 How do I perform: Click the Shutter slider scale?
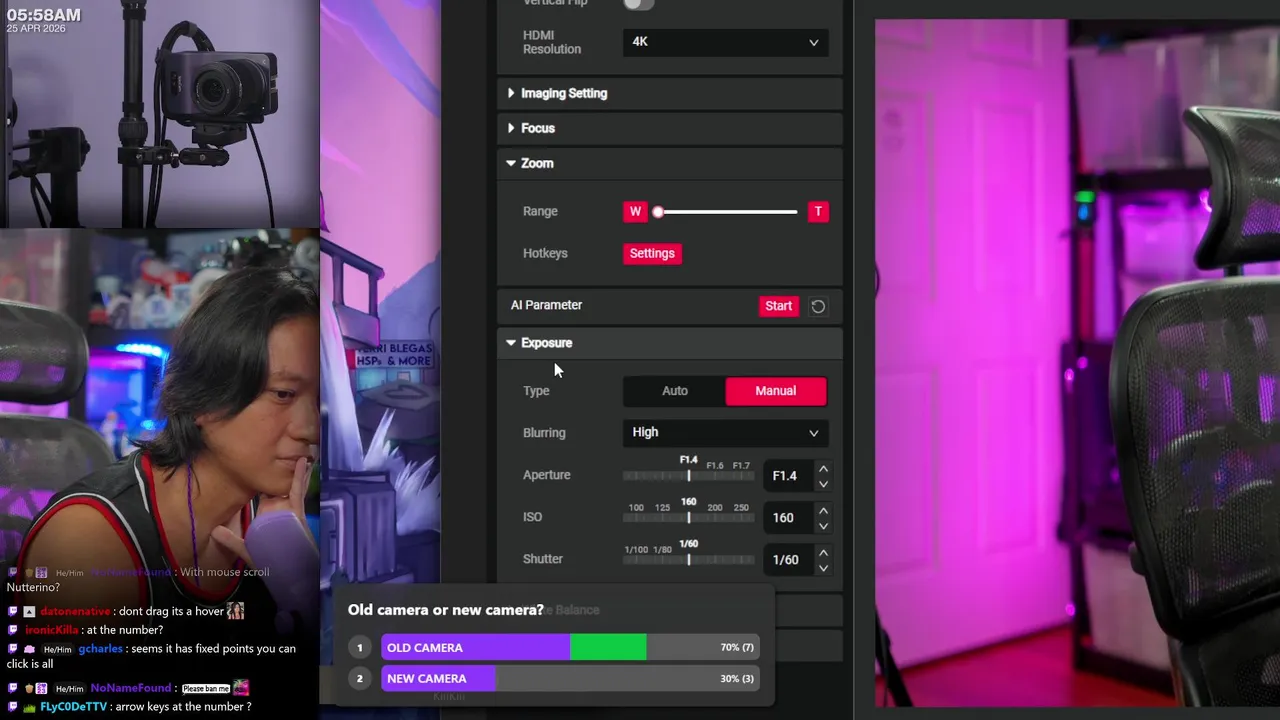pyautogui.click(x=688, y=559)
